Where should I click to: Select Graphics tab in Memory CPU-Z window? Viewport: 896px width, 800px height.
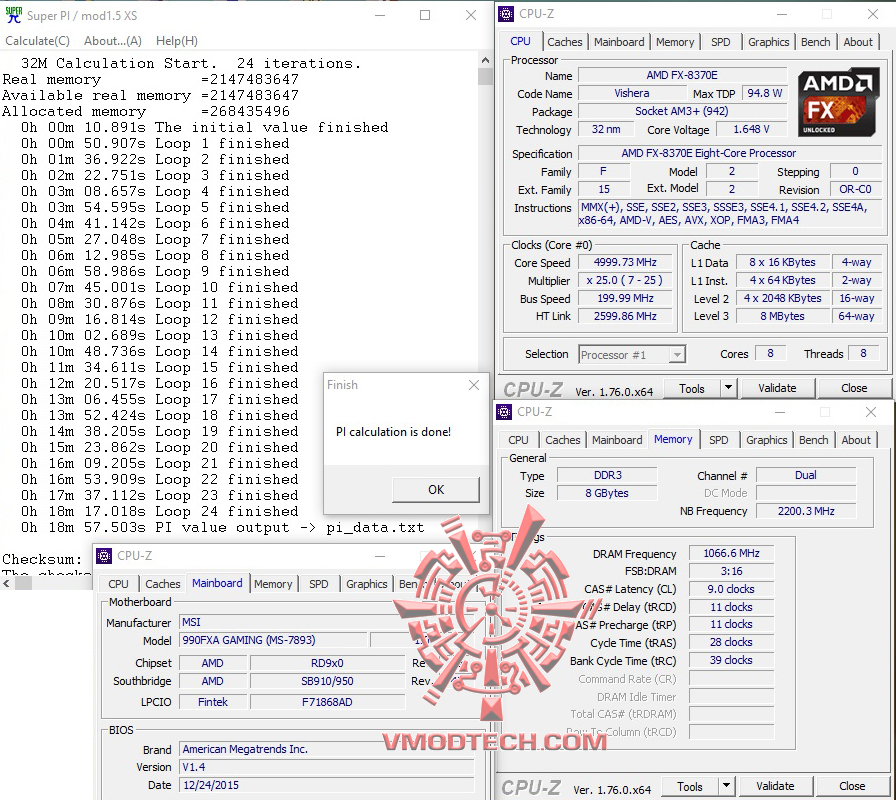tap(767, 440)
